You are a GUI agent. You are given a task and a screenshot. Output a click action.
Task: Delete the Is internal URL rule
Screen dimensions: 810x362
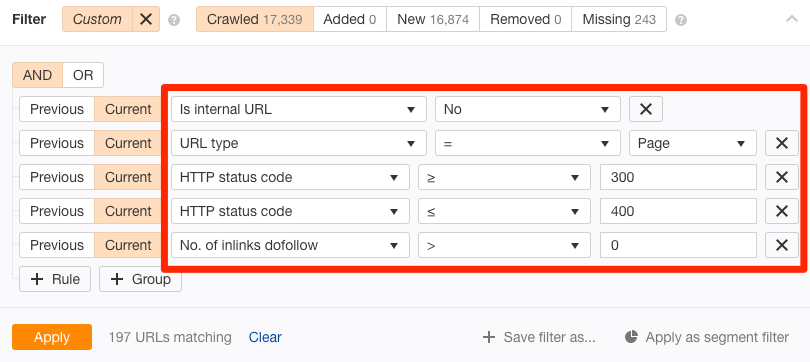pos(646,109)
